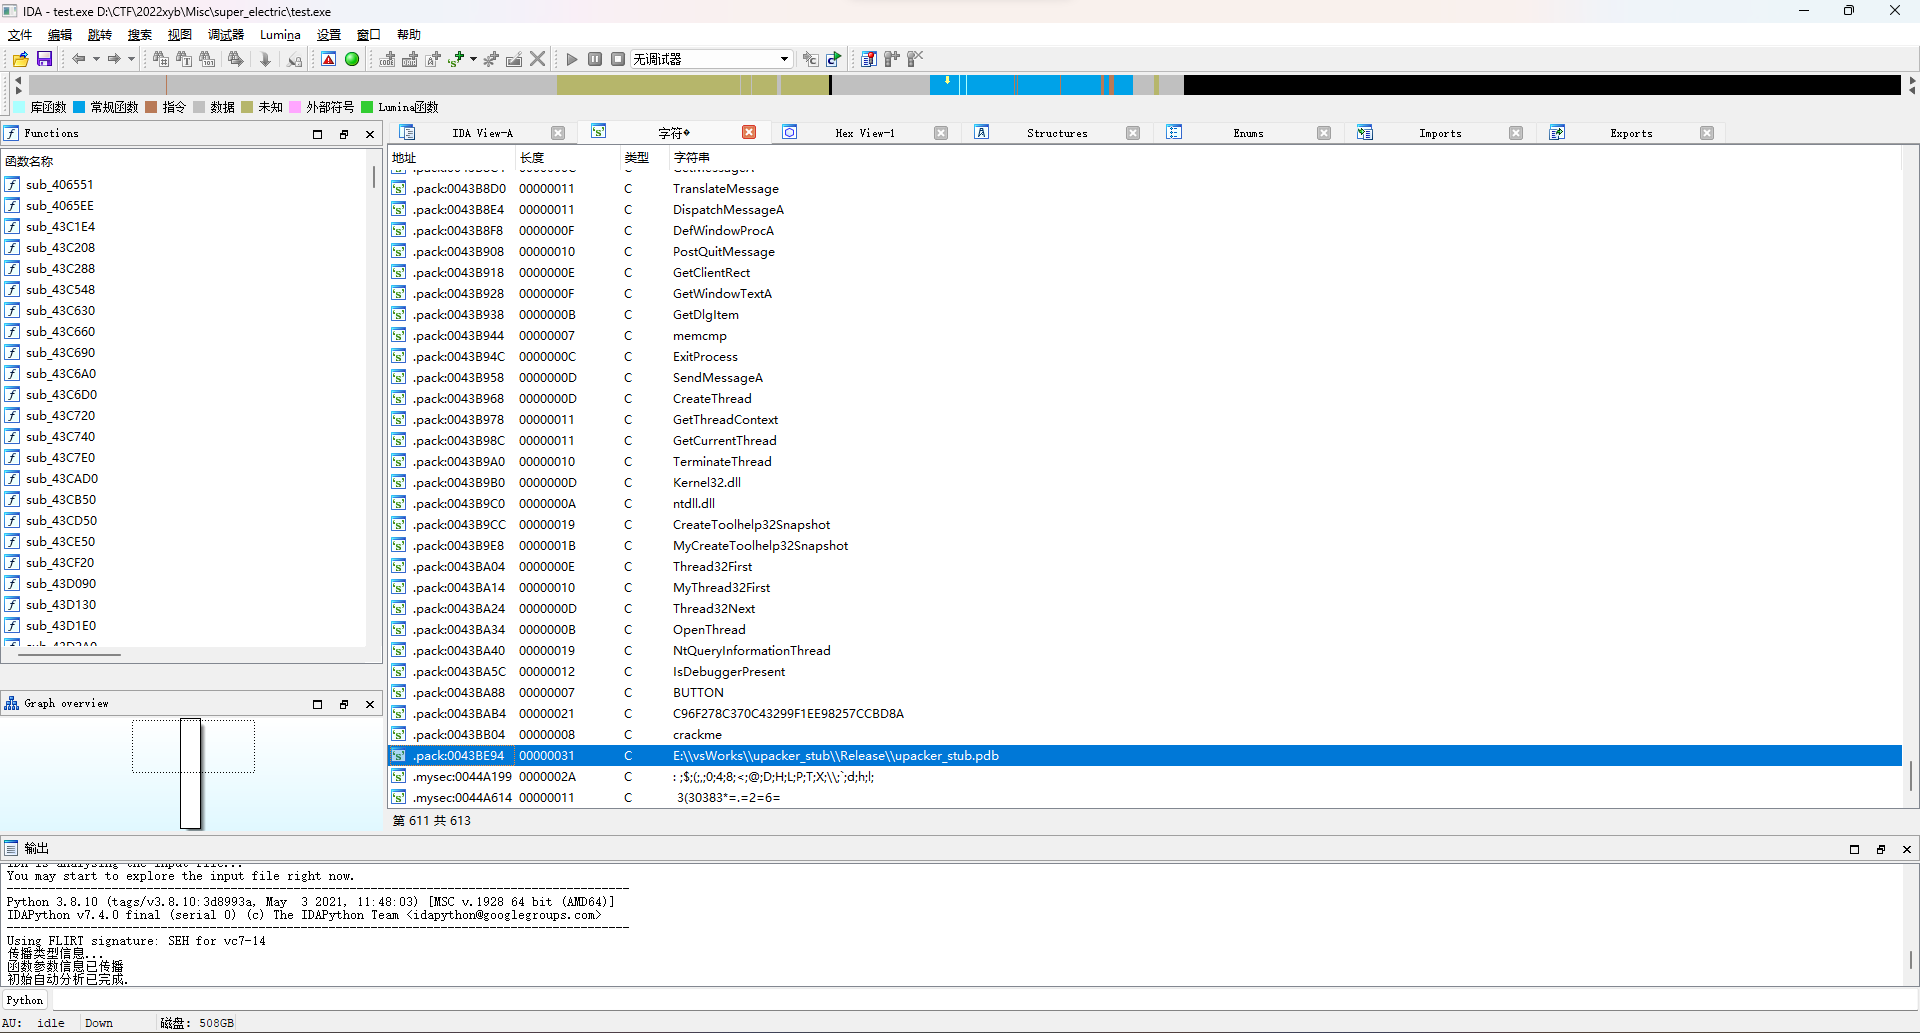Switch to the Exports tab
The width and height of the screenshot is (1920, 1033).
point(1631,133)
